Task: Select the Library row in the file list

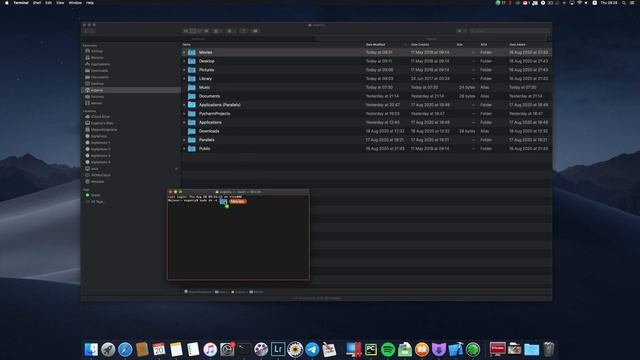Action: [366, 78]
